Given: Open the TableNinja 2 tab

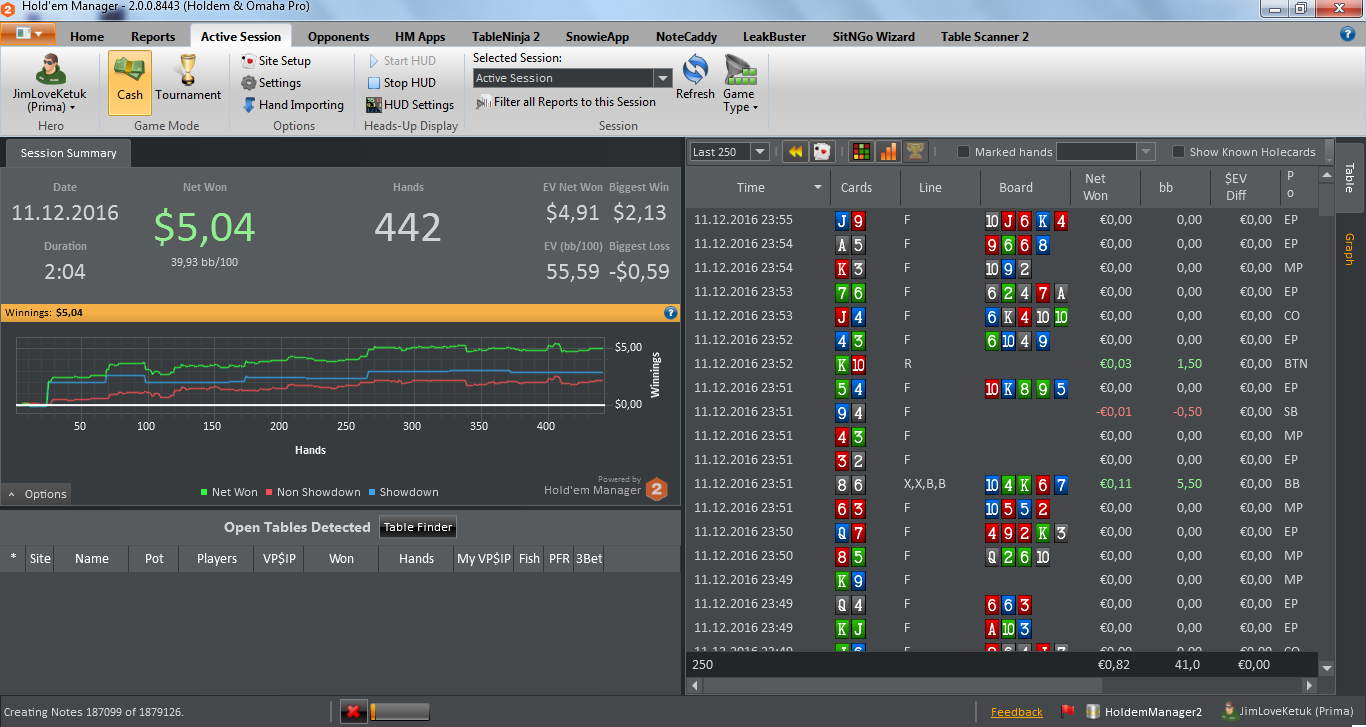Looking at the screenshot, I should pos(505,37).
